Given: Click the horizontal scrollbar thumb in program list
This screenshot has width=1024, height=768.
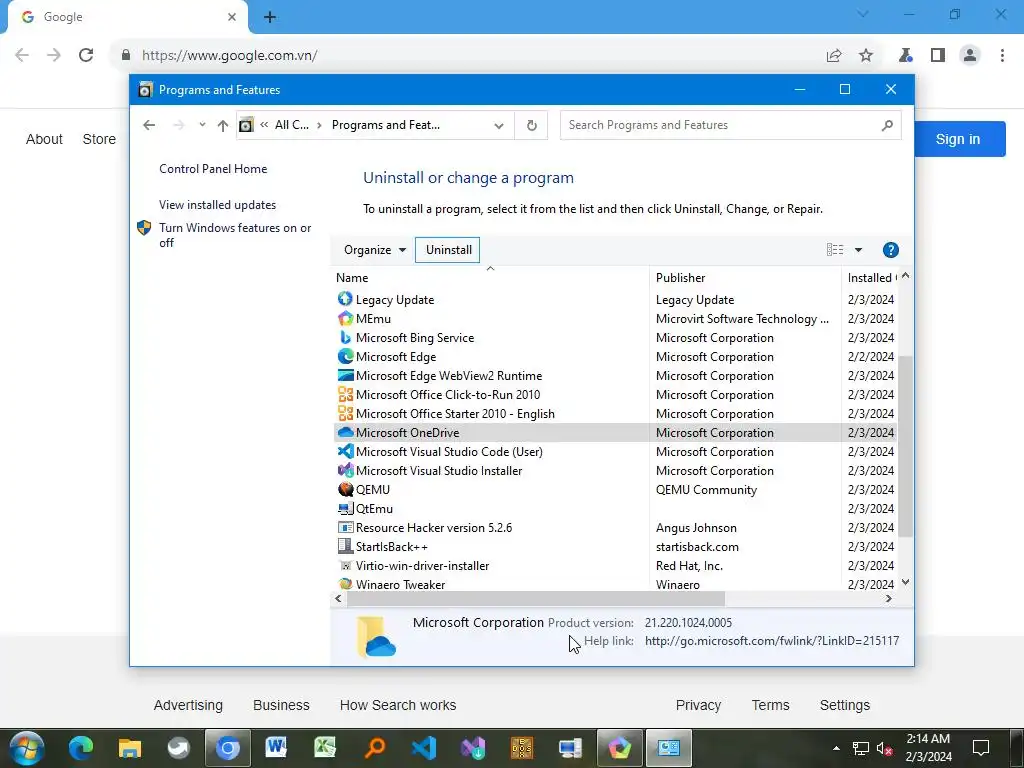Looking at the screenshot, I should click(536, 598).
